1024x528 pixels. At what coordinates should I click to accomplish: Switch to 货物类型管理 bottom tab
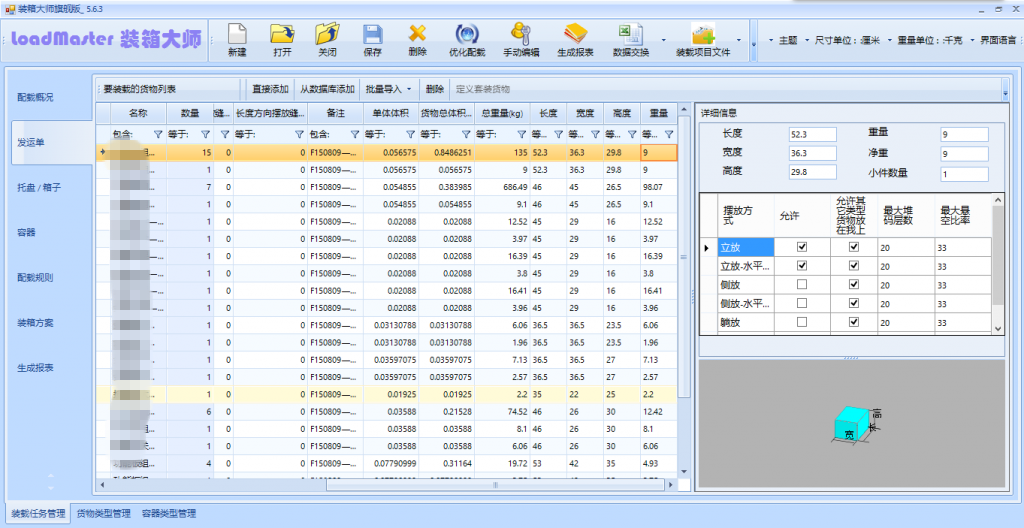(x=106, y=514)
